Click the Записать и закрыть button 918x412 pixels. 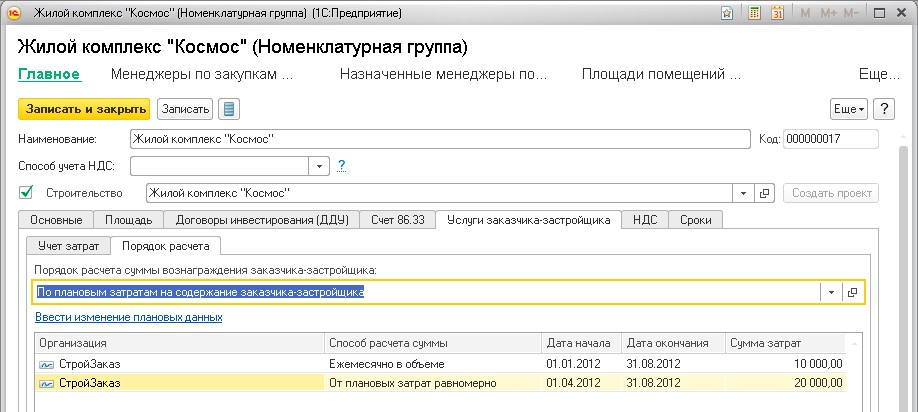84,109
